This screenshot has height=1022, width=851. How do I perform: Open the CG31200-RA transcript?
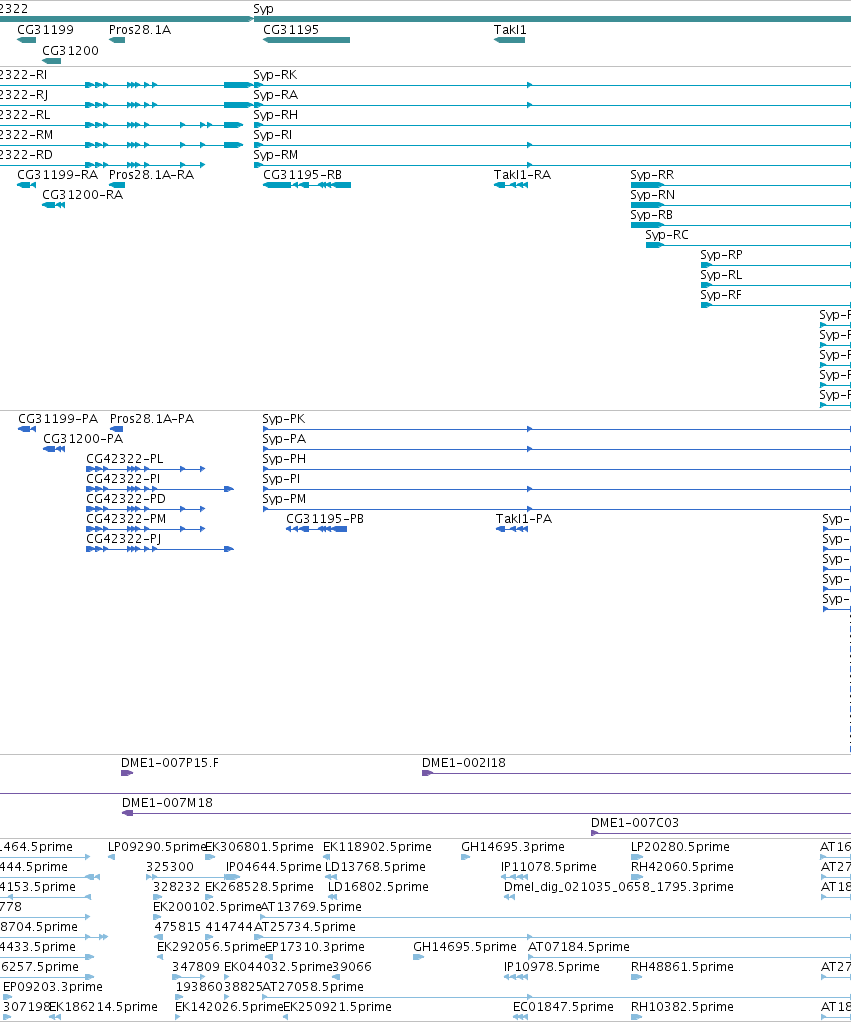point(53,205)
